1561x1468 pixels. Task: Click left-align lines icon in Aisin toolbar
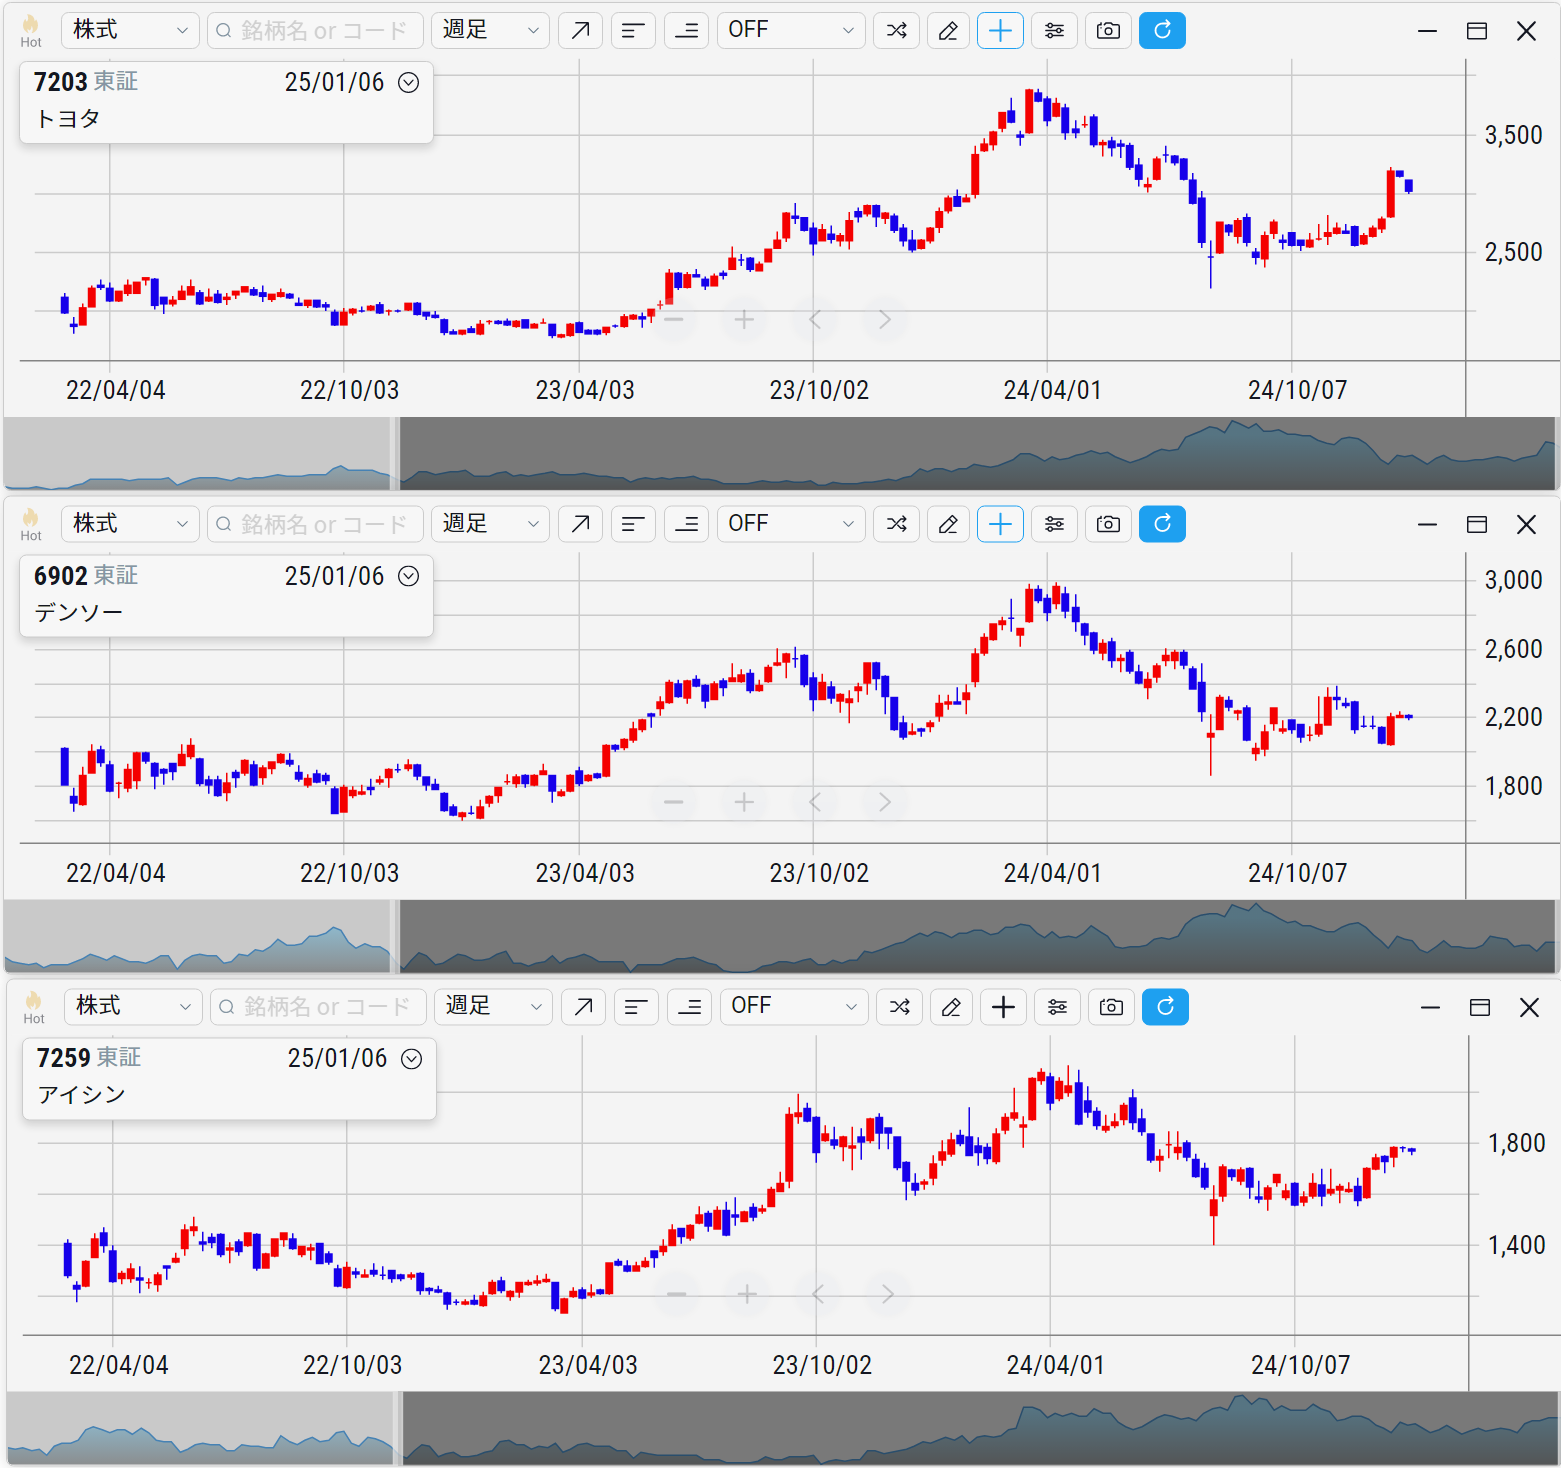pos(636,1006)
